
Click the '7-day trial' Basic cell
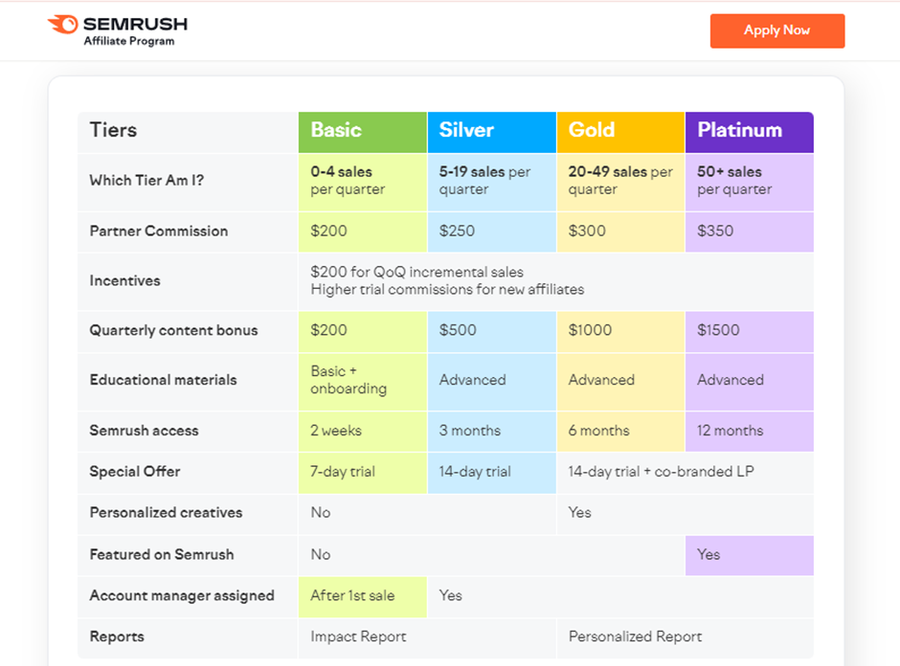click(x=363, y=473)
